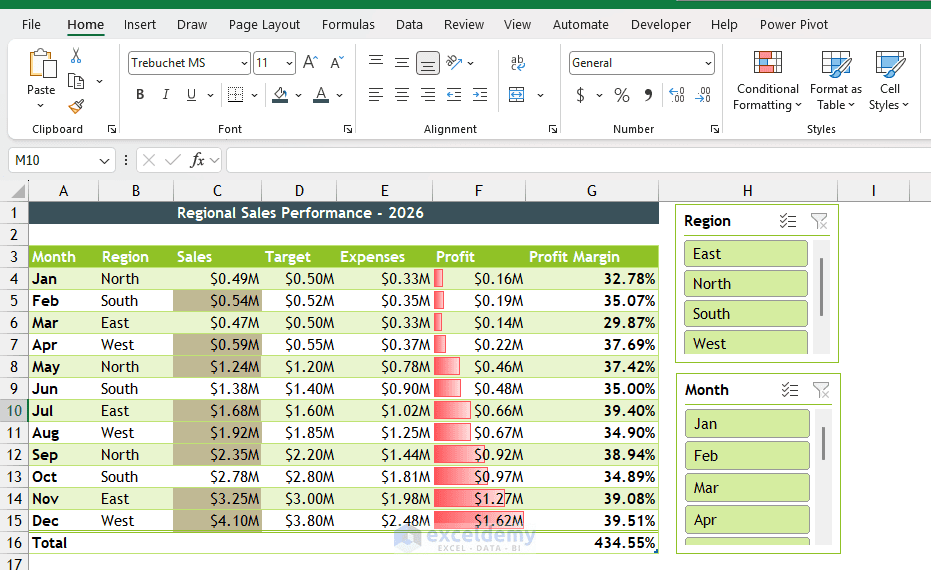931x570 pixels.
Task: Increase font size with A-up icon
Action: tap(311, 62)
